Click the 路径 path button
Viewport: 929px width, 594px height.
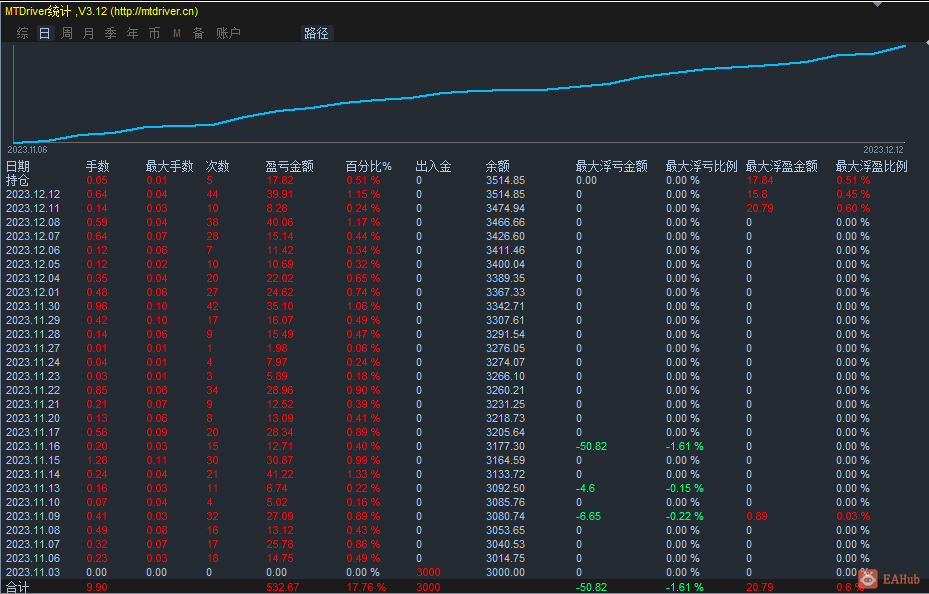click(x=316, y=33)
